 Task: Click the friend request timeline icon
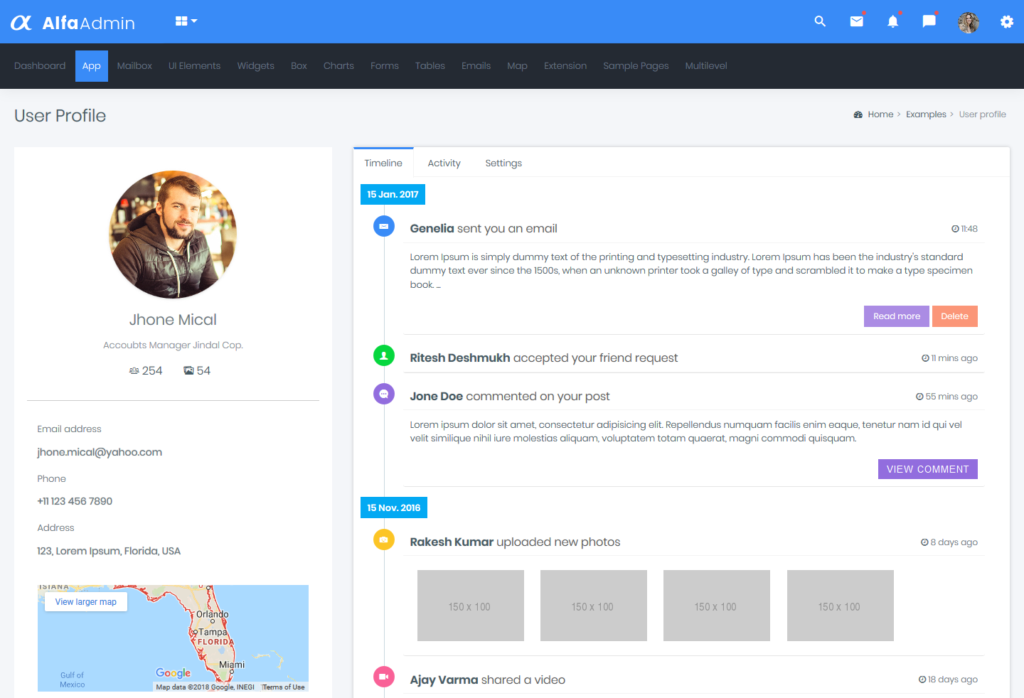(384, 358)
